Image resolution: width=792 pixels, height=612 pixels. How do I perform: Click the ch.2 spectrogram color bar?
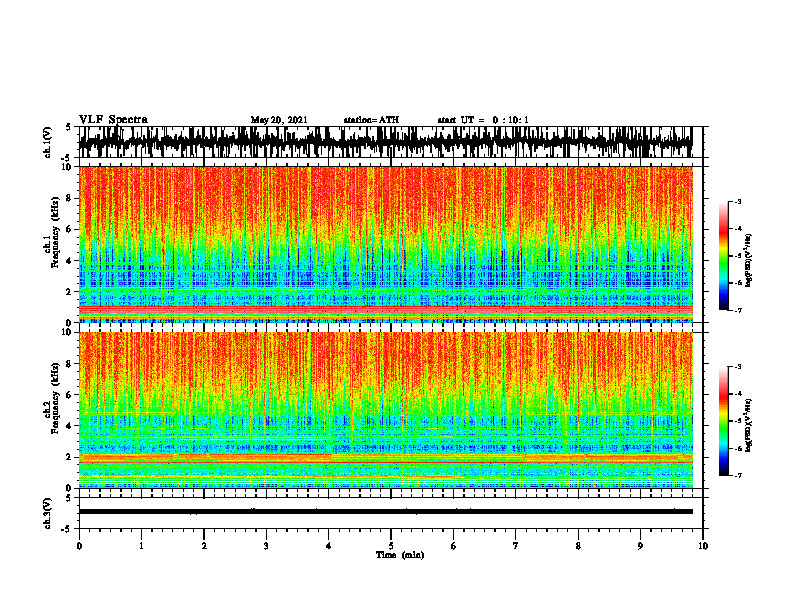[723, 421]
